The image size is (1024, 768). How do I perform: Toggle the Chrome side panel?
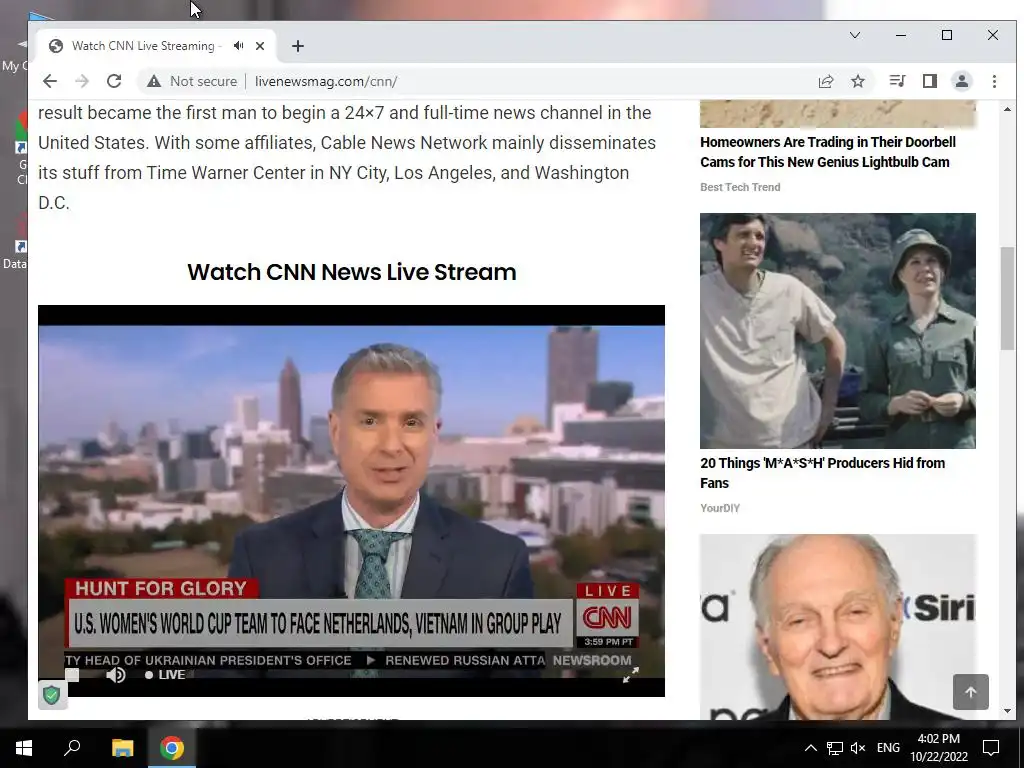pyautogui.click(x=929, y=81)
